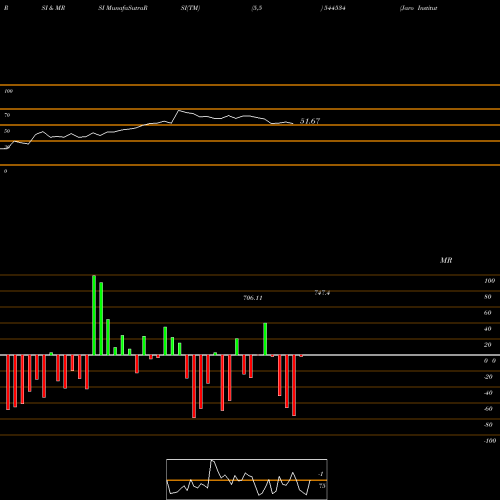Click the 'SI & MR' header text
The image size is (500, 500).
53,8
